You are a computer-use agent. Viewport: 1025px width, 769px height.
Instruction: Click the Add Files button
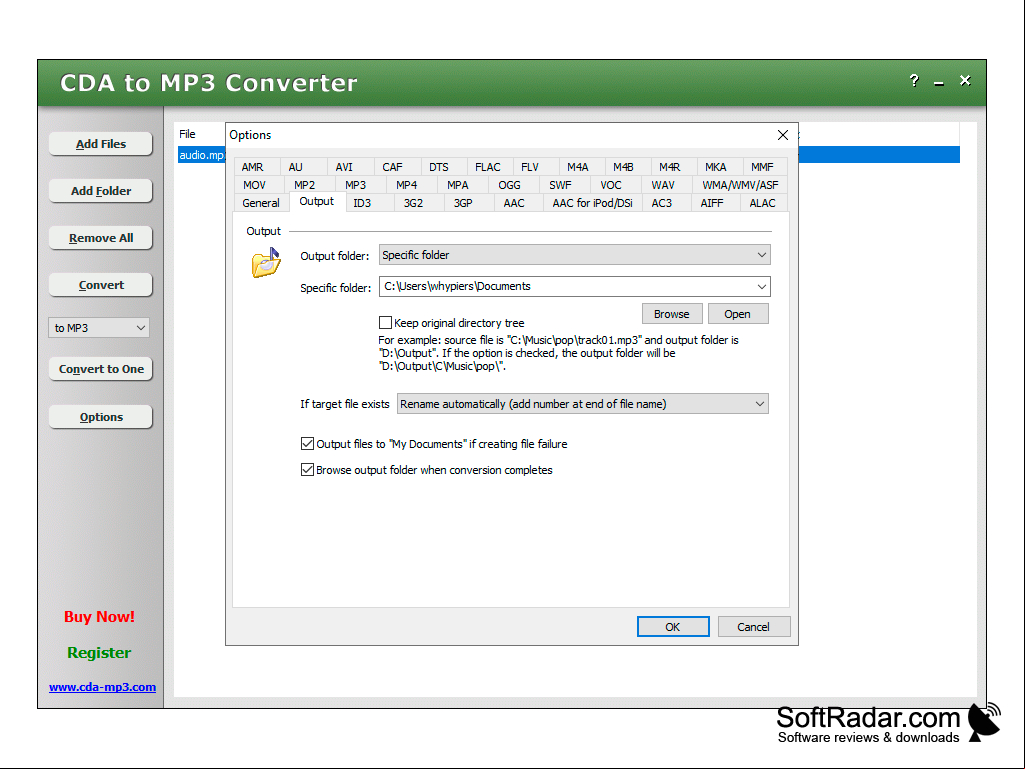point(101,144)
